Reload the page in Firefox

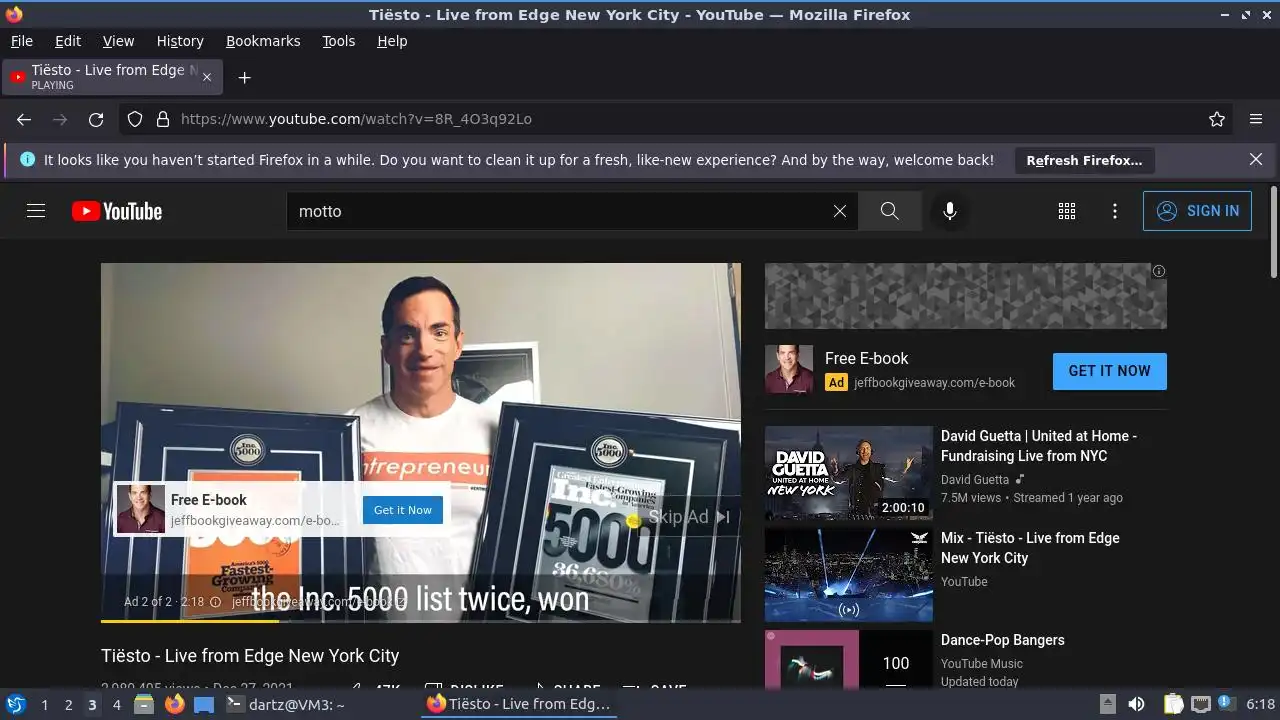(96, 119)
